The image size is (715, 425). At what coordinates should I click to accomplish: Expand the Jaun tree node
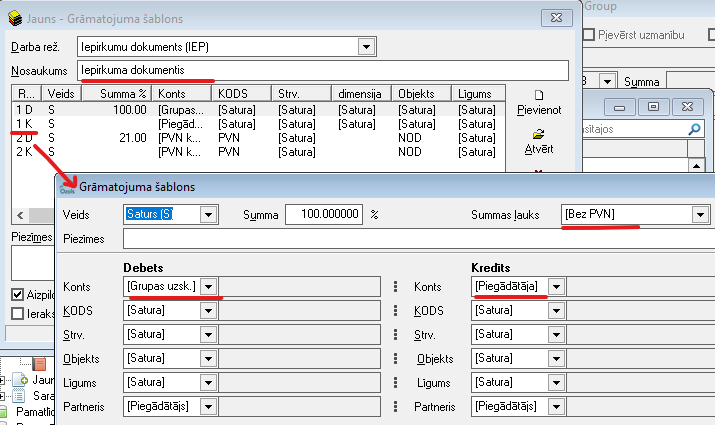[x=2, y=379]
